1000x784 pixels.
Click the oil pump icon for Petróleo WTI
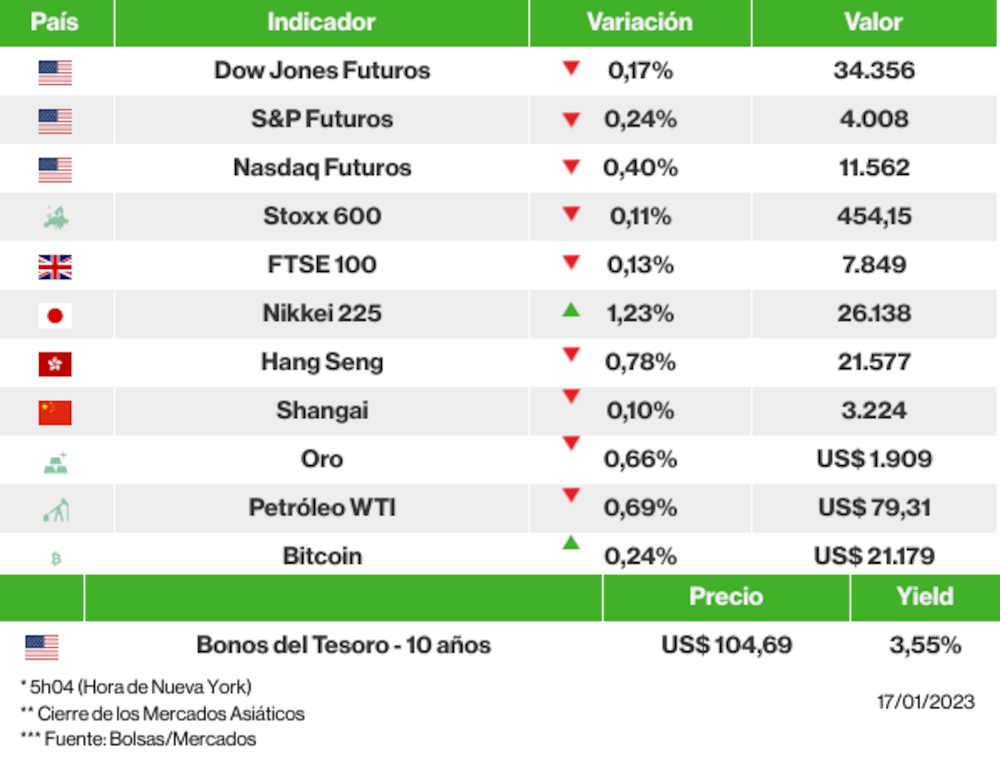[x=56, y=510]
